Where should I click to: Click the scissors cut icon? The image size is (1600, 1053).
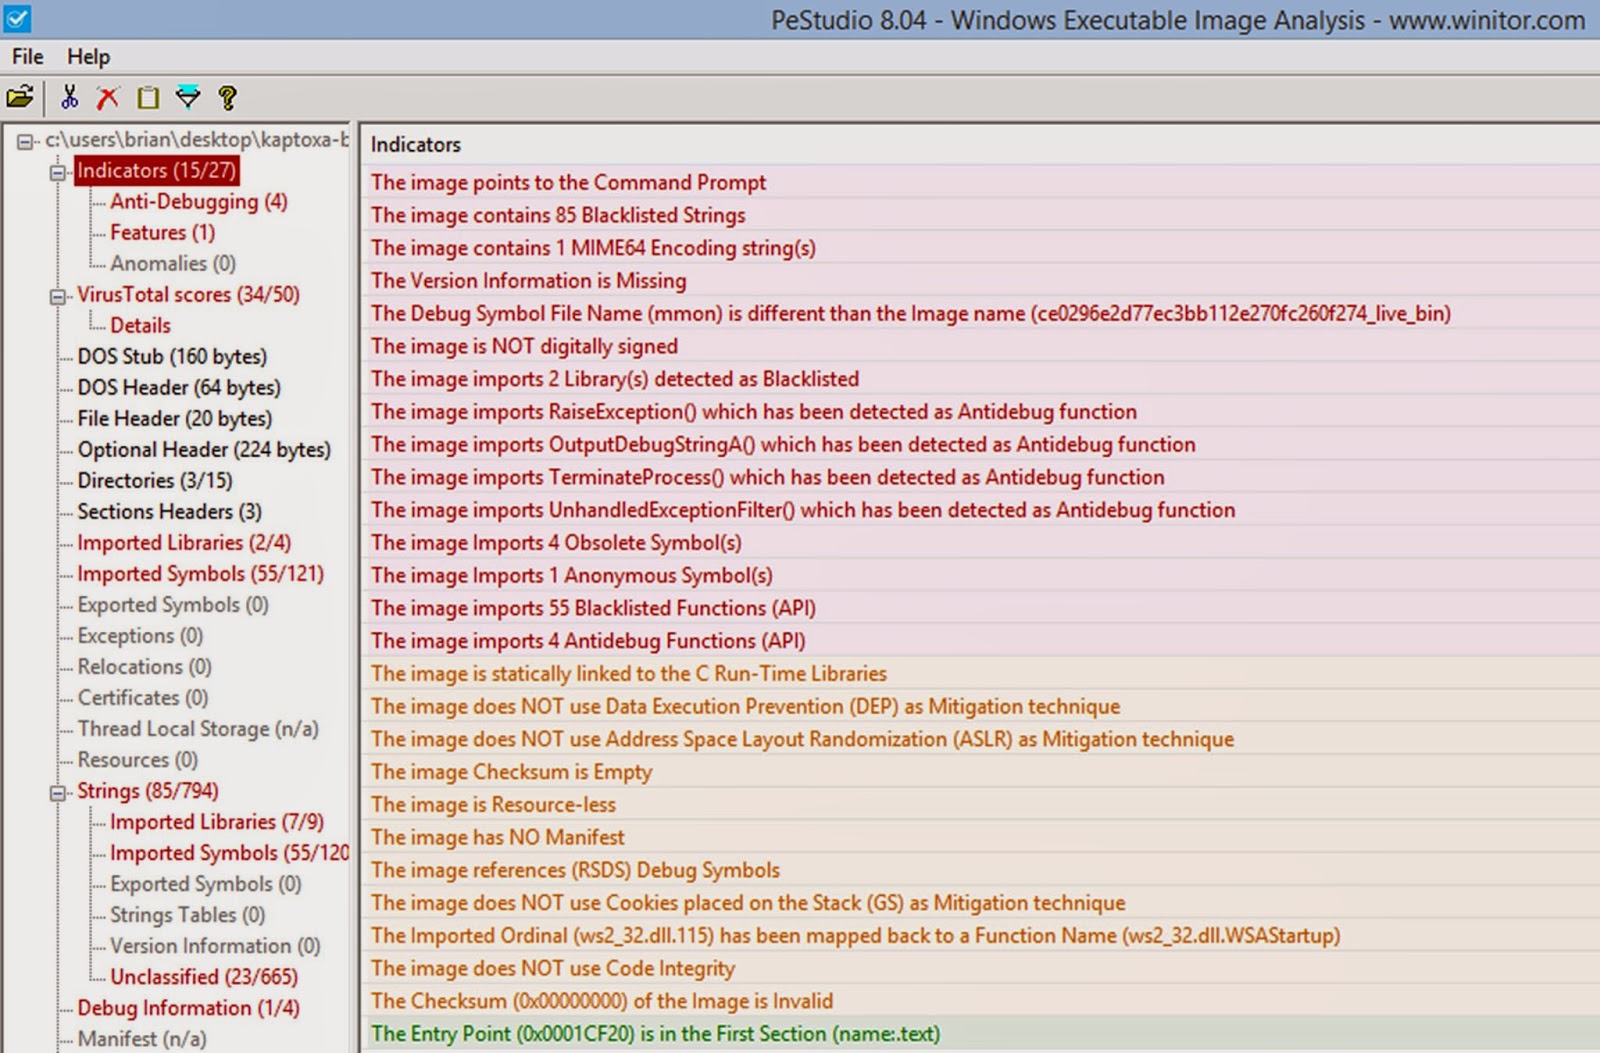click(68, 97)
